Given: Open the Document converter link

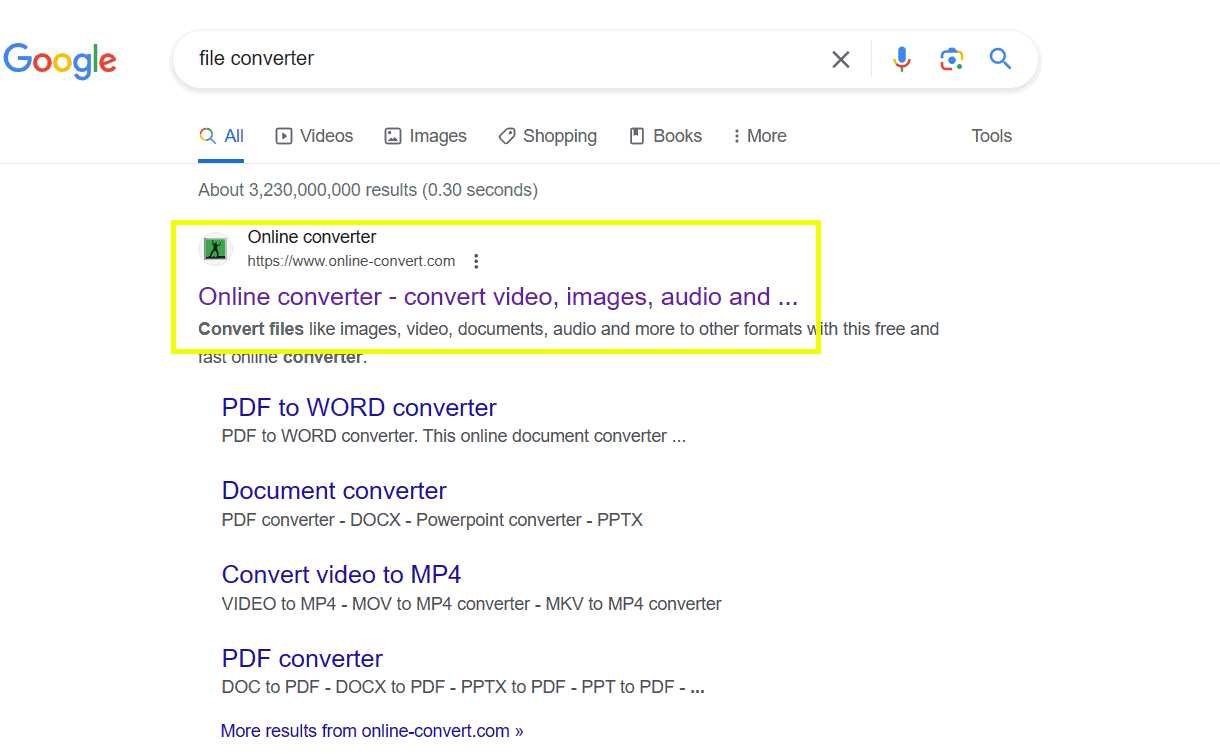Looking at the screenshot, I should [x=334, y=491].
